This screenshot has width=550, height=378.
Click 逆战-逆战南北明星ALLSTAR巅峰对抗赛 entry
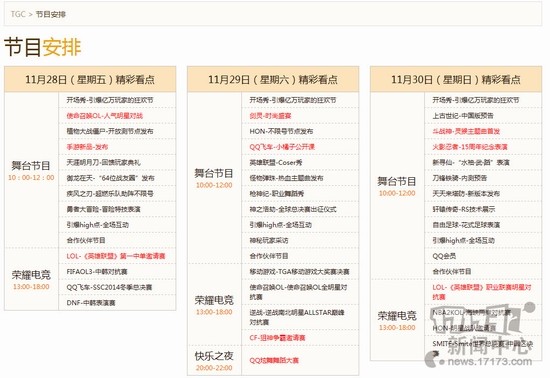[297, 317]
